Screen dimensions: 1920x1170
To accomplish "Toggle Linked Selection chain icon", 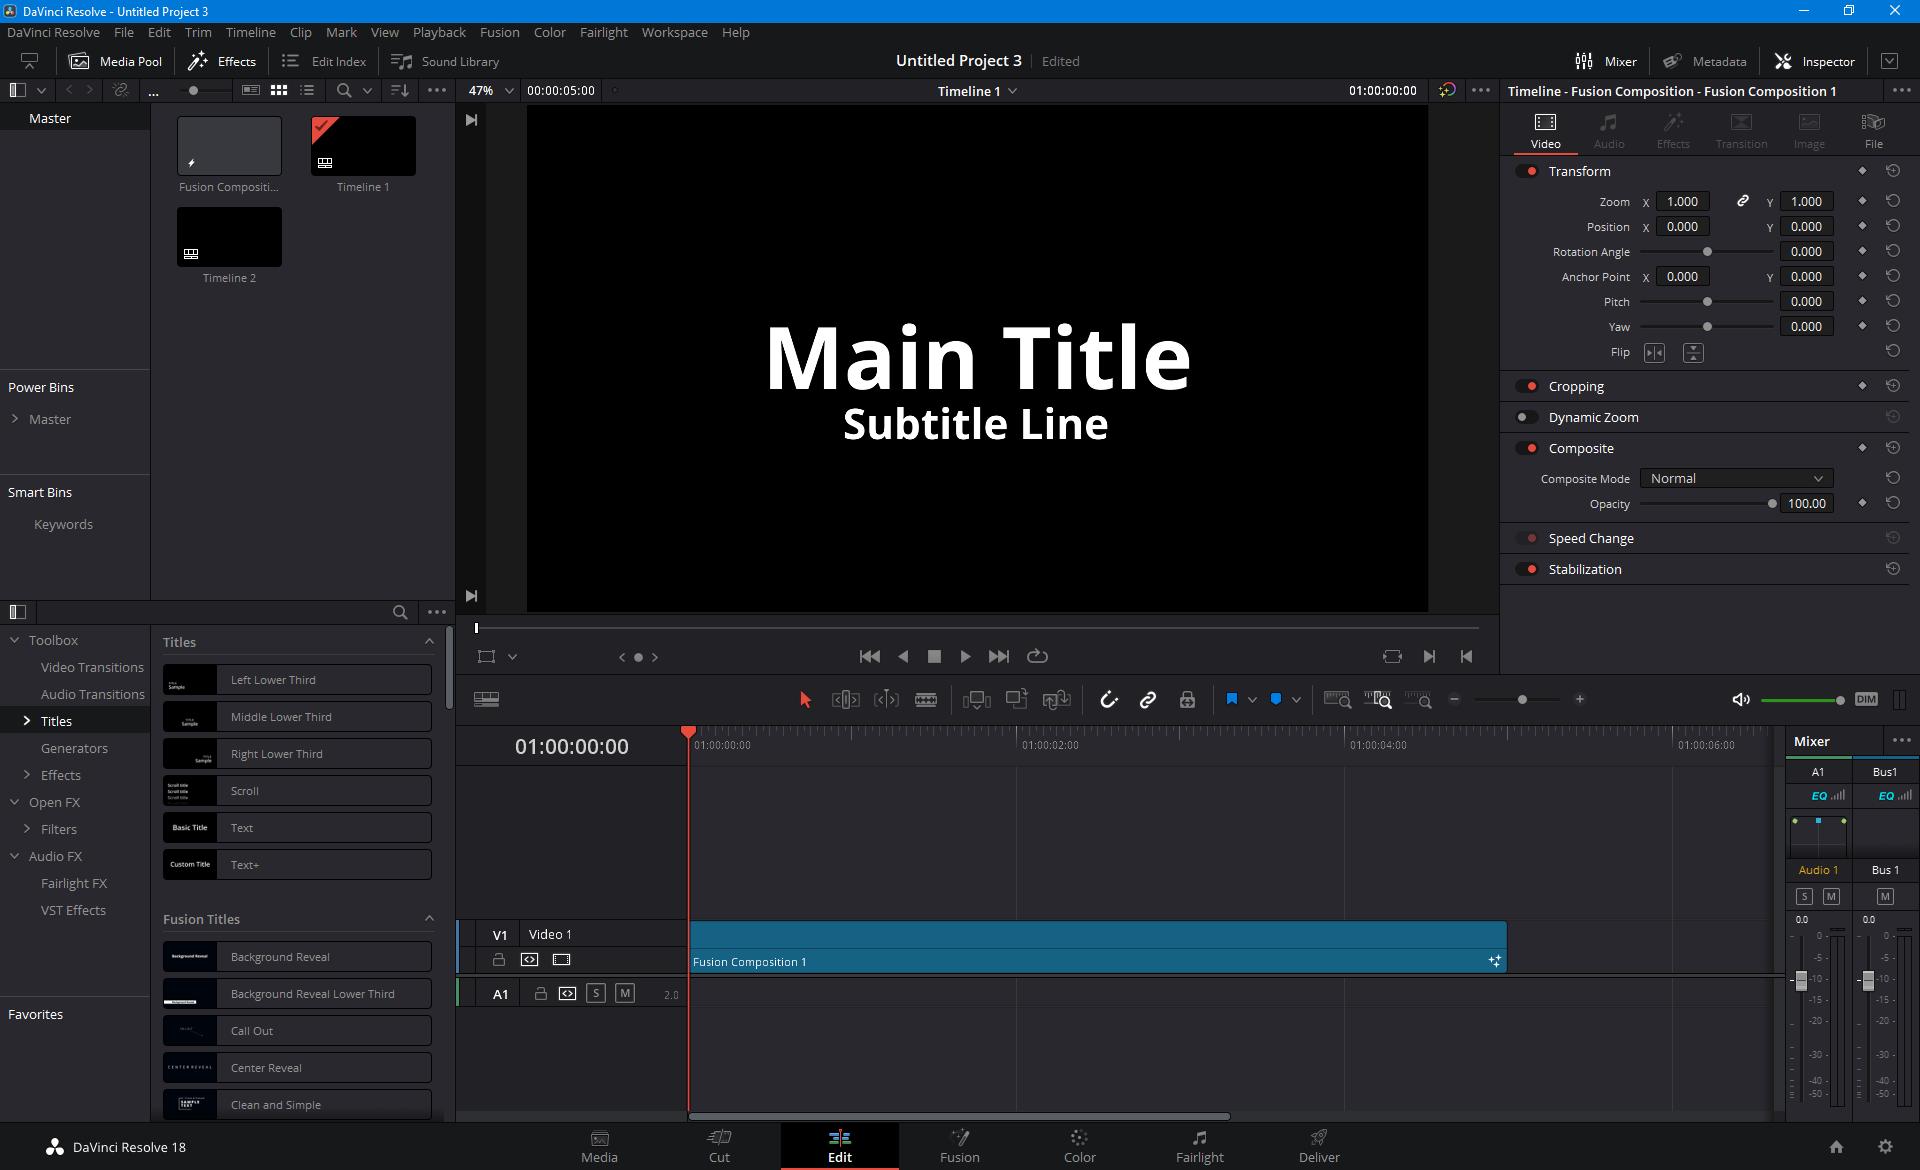I will [x=1148, y=700].
